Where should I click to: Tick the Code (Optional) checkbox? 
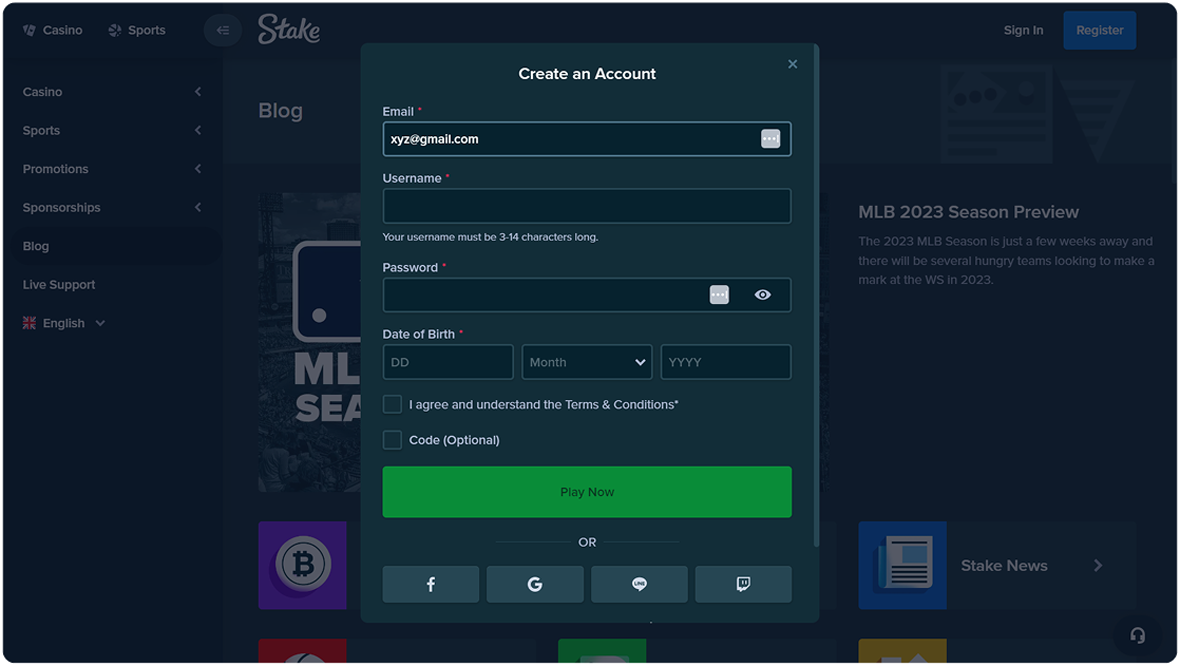point(392,439)
